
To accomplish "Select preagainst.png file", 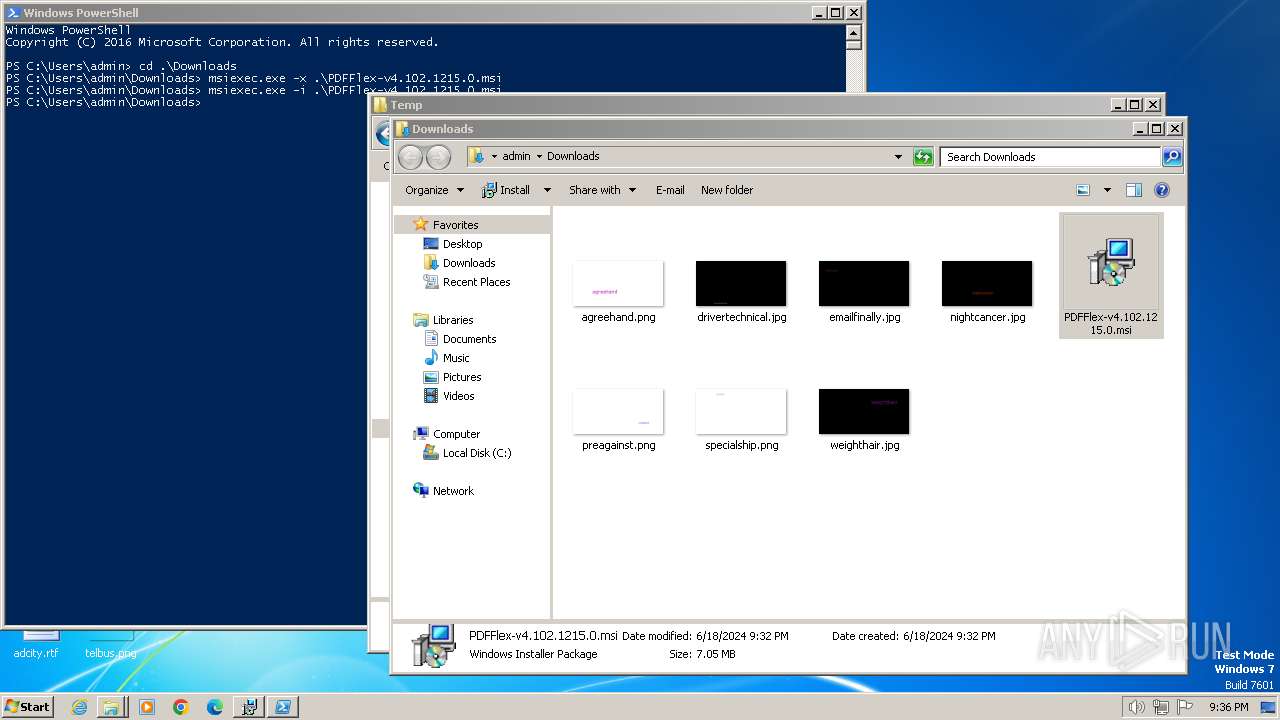I will pyautogui.click(x=618, y=420).
